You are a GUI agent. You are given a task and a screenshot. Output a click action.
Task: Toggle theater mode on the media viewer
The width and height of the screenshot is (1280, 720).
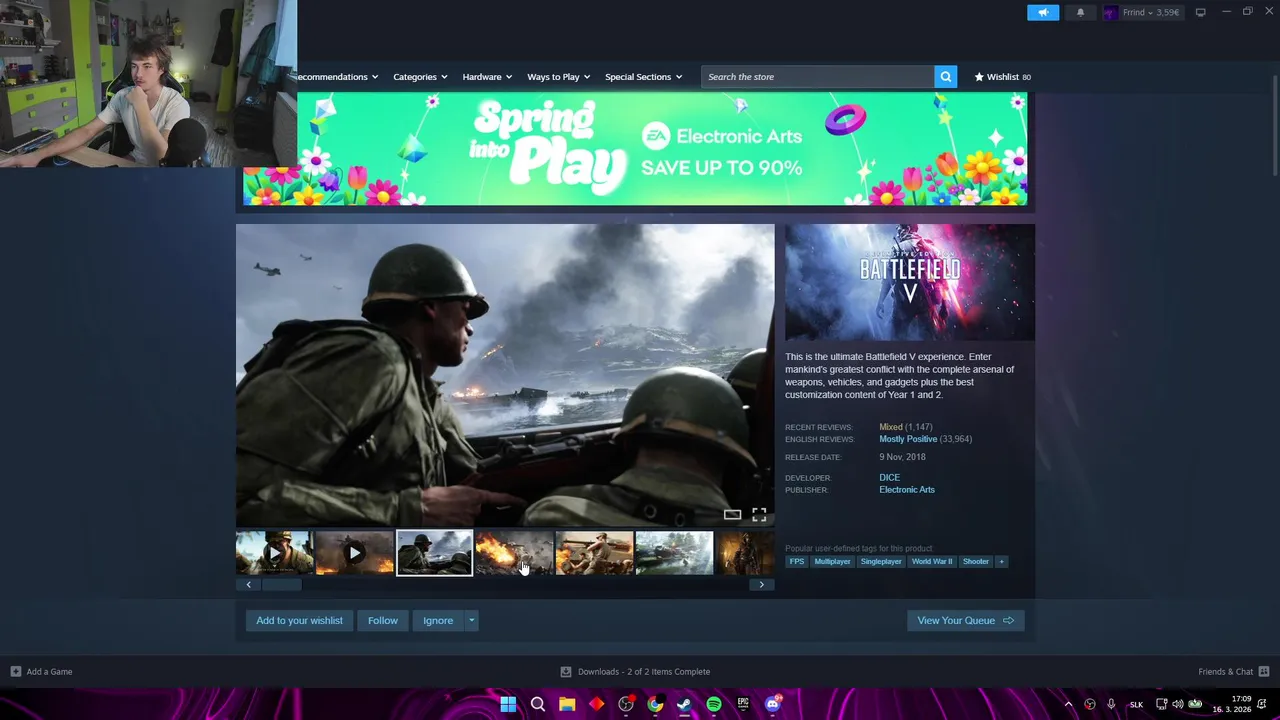point(732,514)
